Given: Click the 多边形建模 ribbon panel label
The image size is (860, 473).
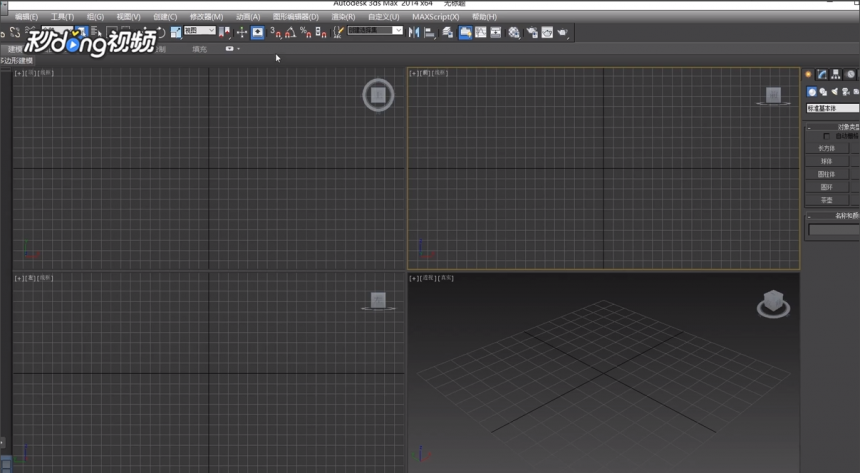Looking at the screenshot, I should 18,60.
